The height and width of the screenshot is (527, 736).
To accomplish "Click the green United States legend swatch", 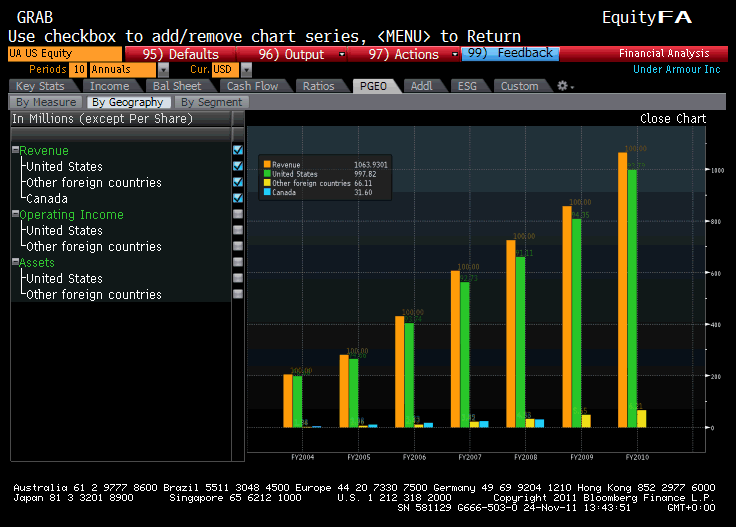I will [x=267, y=174].
